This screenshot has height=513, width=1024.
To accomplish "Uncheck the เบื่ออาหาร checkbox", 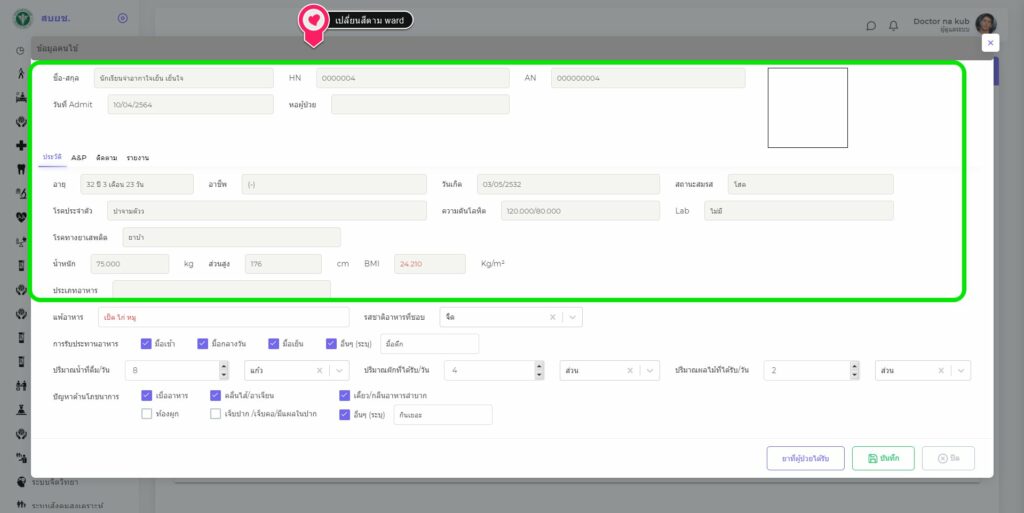I will coord(147,395).
